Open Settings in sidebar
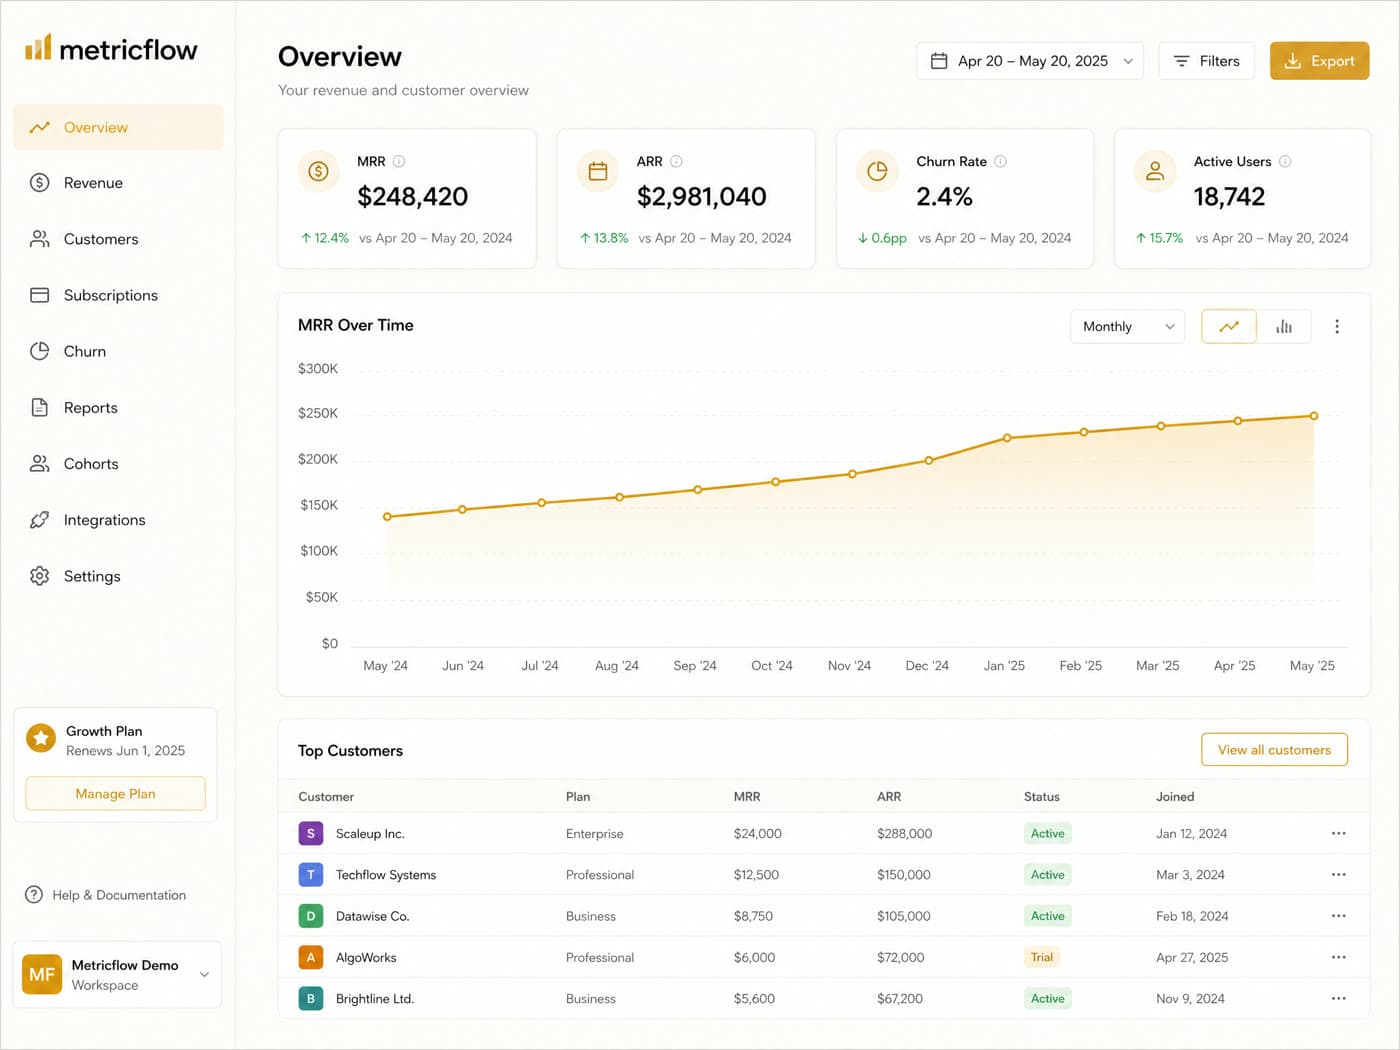The height and width of the screenshot is (1050, 1400). (x=118, y=576)
